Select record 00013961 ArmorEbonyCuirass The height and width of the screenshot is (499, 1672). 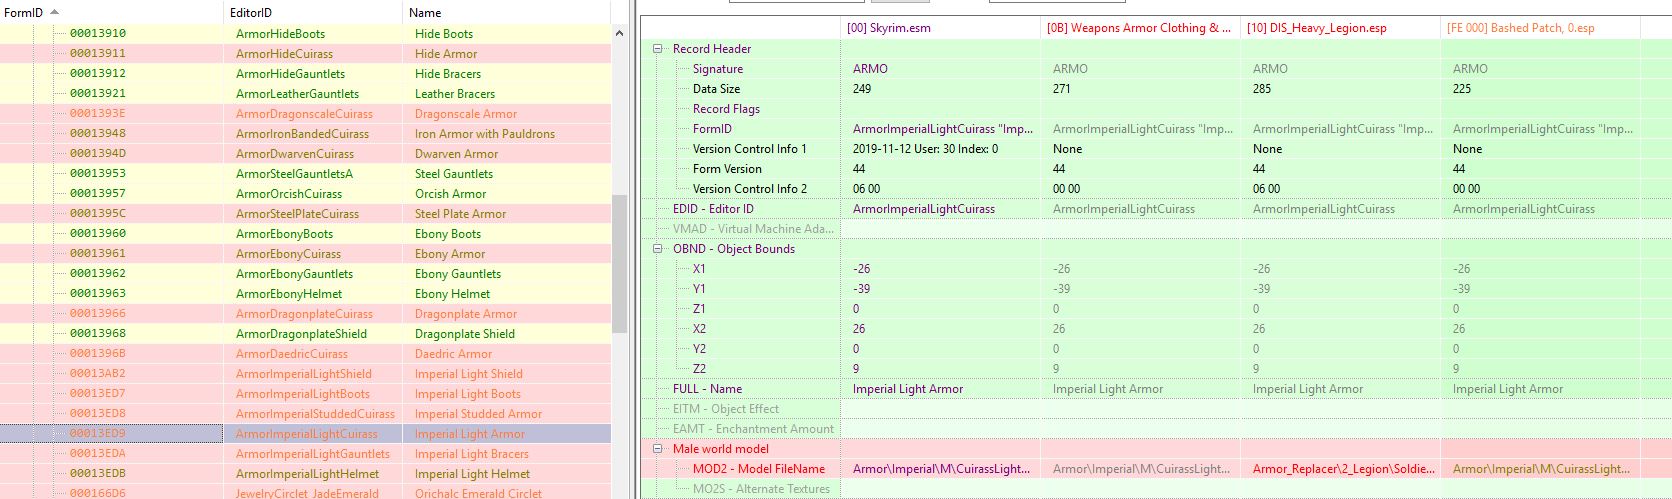point(305,253)
